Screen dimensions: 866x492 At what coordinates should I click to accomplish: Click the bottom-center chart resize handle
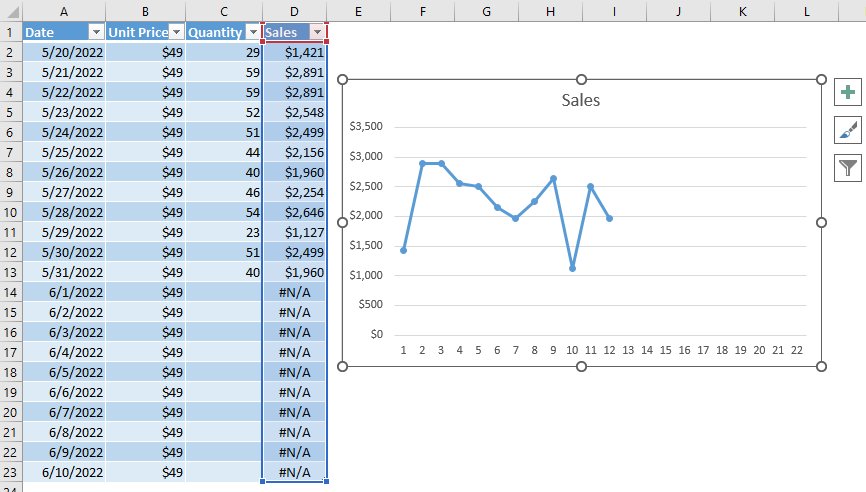click(582, 367)
